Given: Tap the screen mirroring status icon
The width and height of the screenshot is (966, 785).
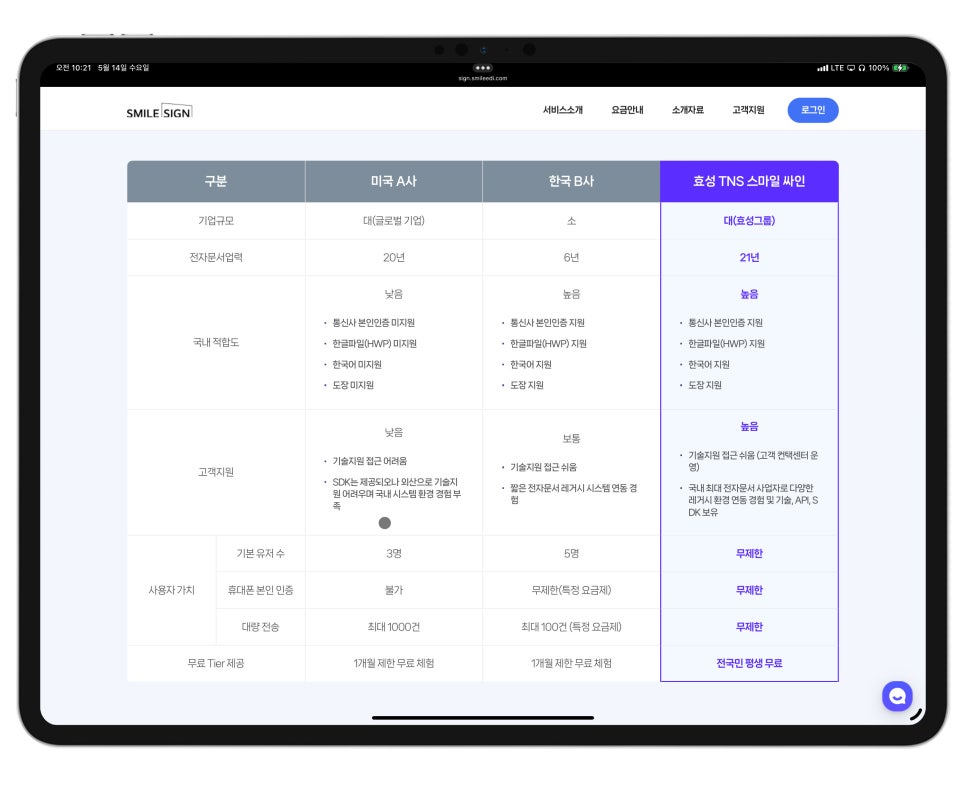Looking at the screenshot, I should [850, 68].
